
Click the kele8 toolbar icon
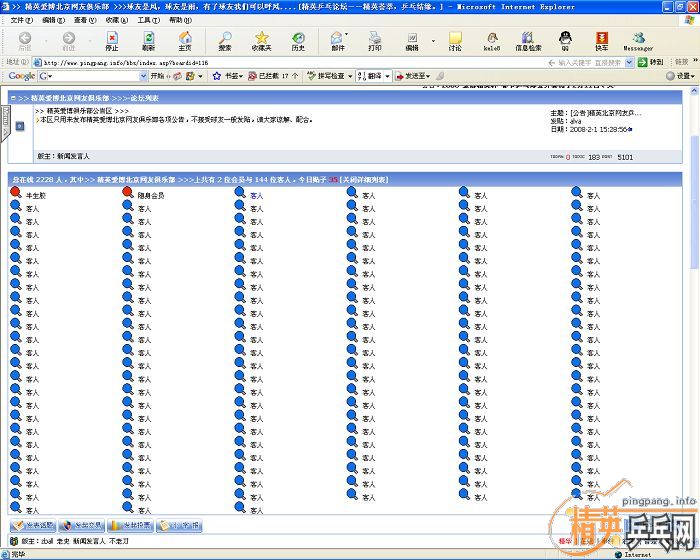coord(492,42)
